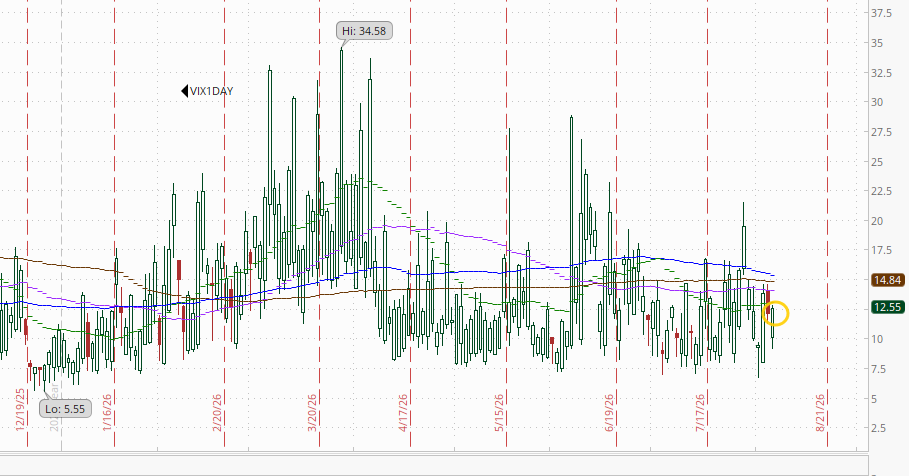The image size is (909, 476).
Task: Click the Lo: 5.55 price bubble
Action: [65, 409]
